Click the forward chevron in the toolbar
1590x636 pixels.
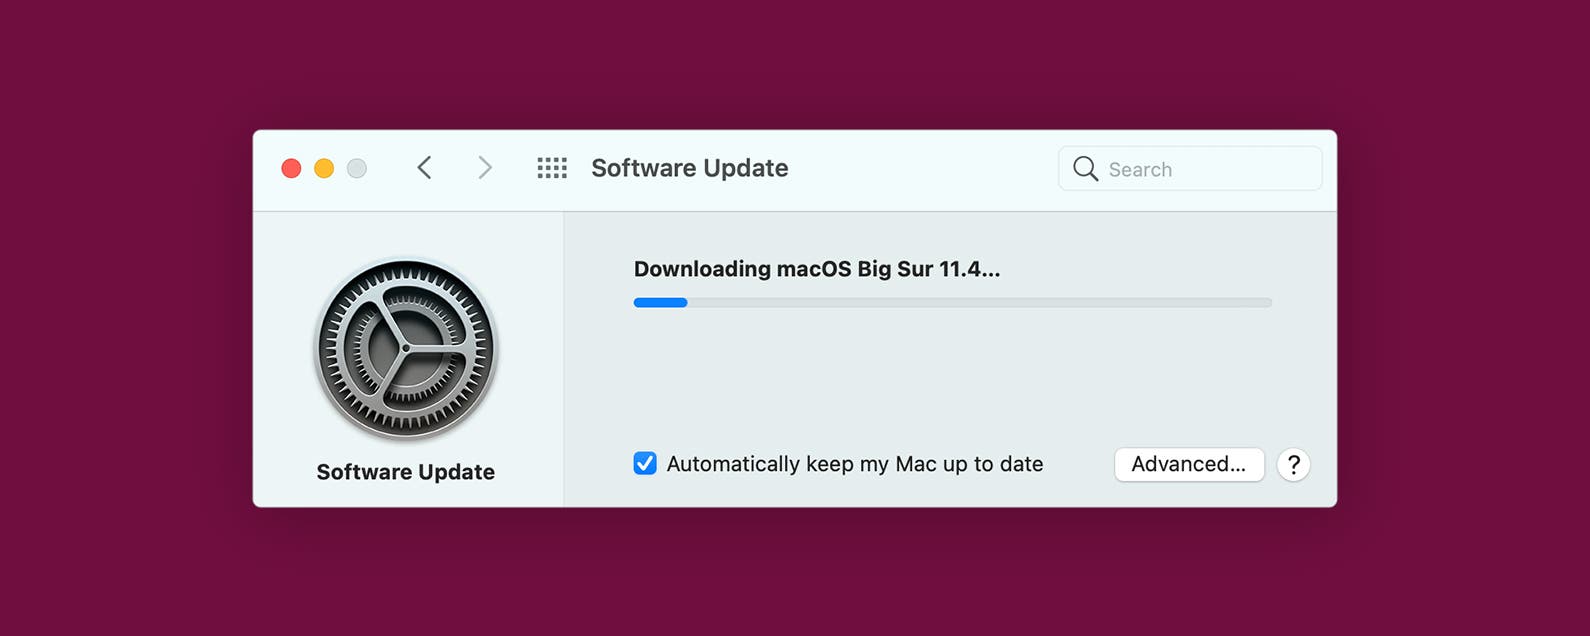485,168
